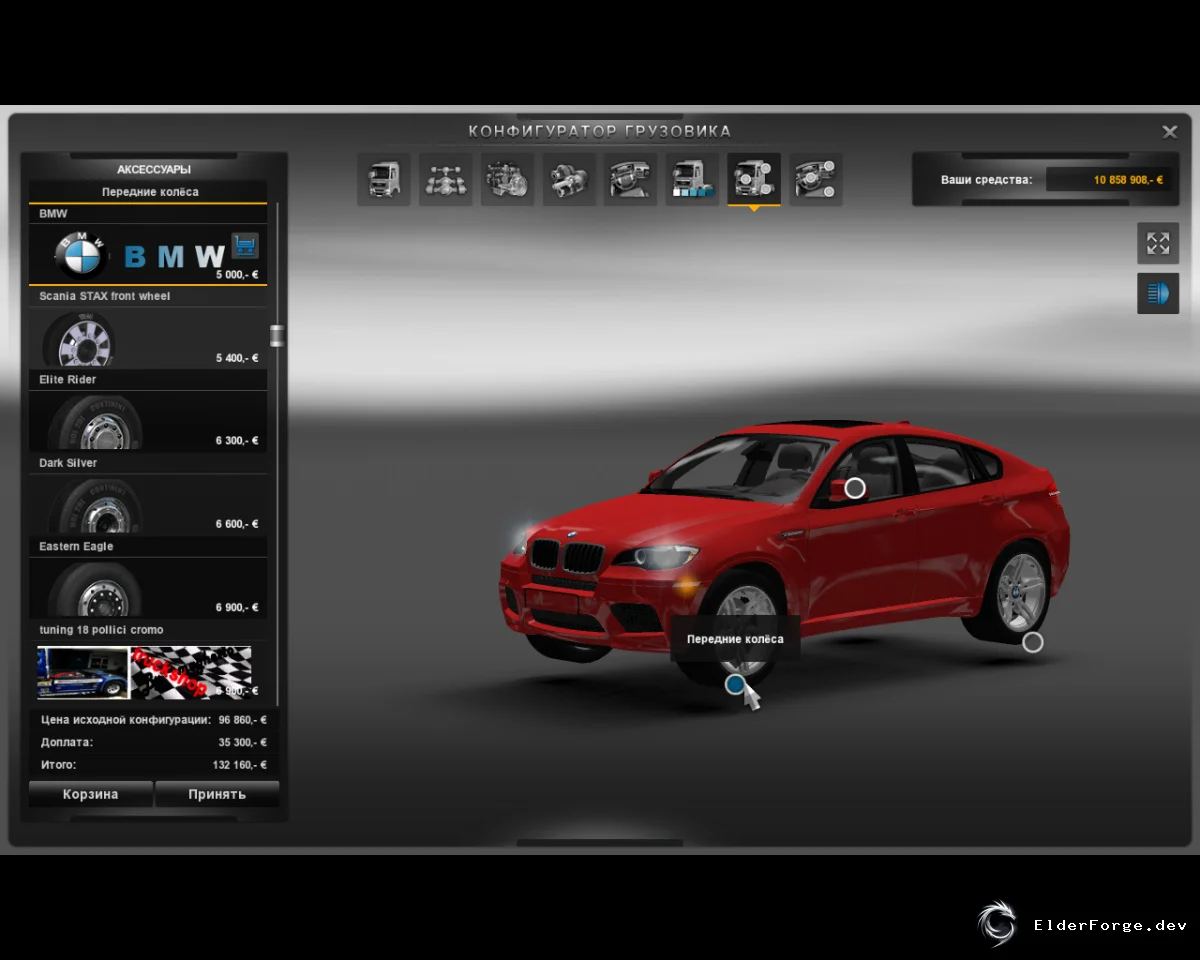
Task: Add BMW wheels to the cart
Action: click(244, 245)
